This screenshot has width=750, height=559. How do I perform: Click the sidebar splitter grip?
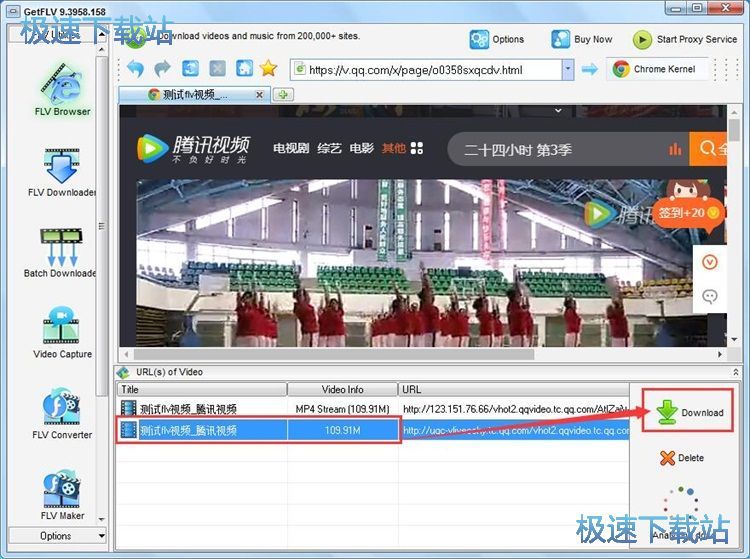click(101, 226)
